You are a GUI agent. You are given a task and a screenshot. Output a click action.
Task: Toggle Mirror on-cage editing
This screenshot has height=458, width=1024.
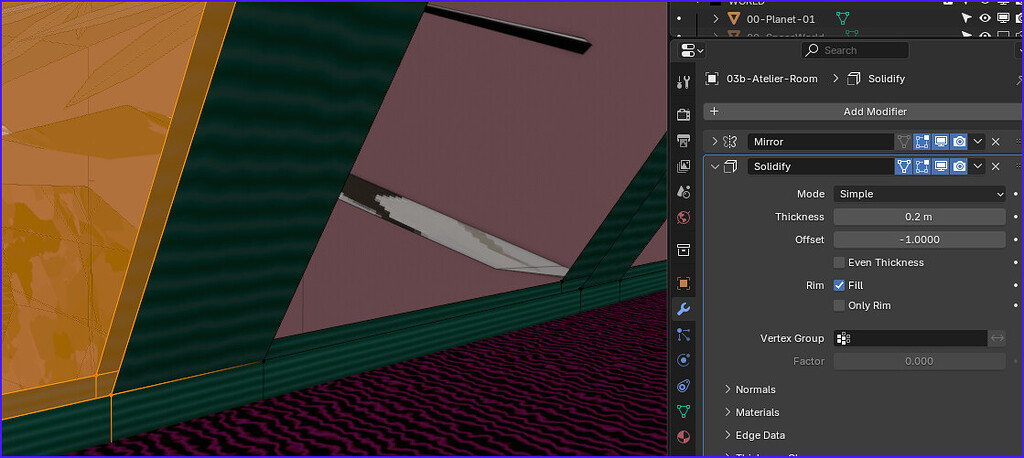903,141
